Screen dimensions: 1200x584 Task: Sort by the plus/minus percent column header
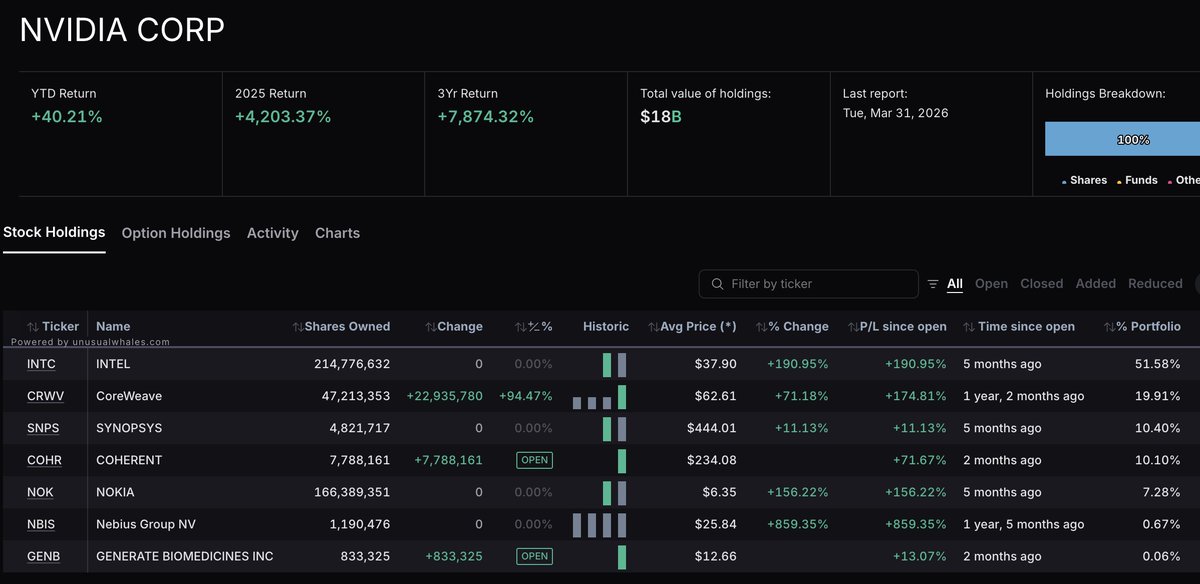coord(533,327)
